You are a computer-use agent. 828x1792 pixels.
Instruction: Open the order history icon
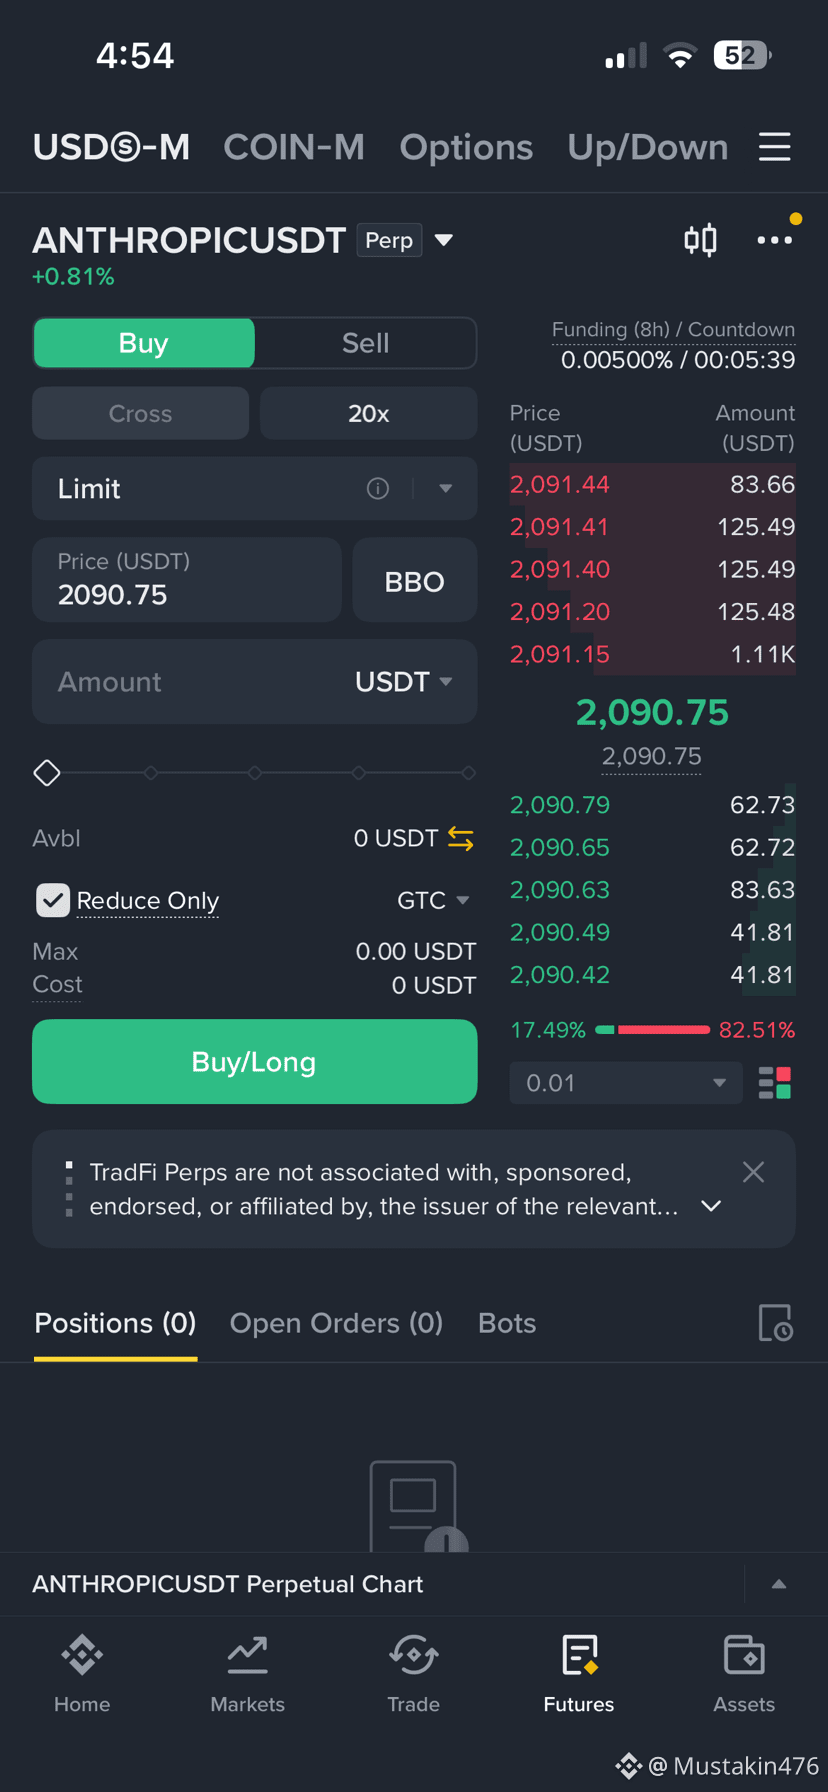775,1323
